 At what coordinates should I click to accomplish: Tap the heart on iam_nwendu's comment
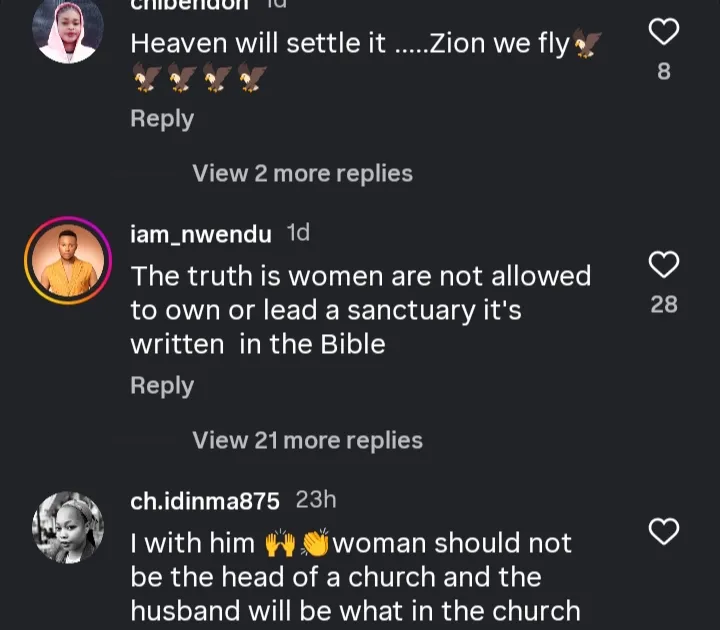pos(664,265)
